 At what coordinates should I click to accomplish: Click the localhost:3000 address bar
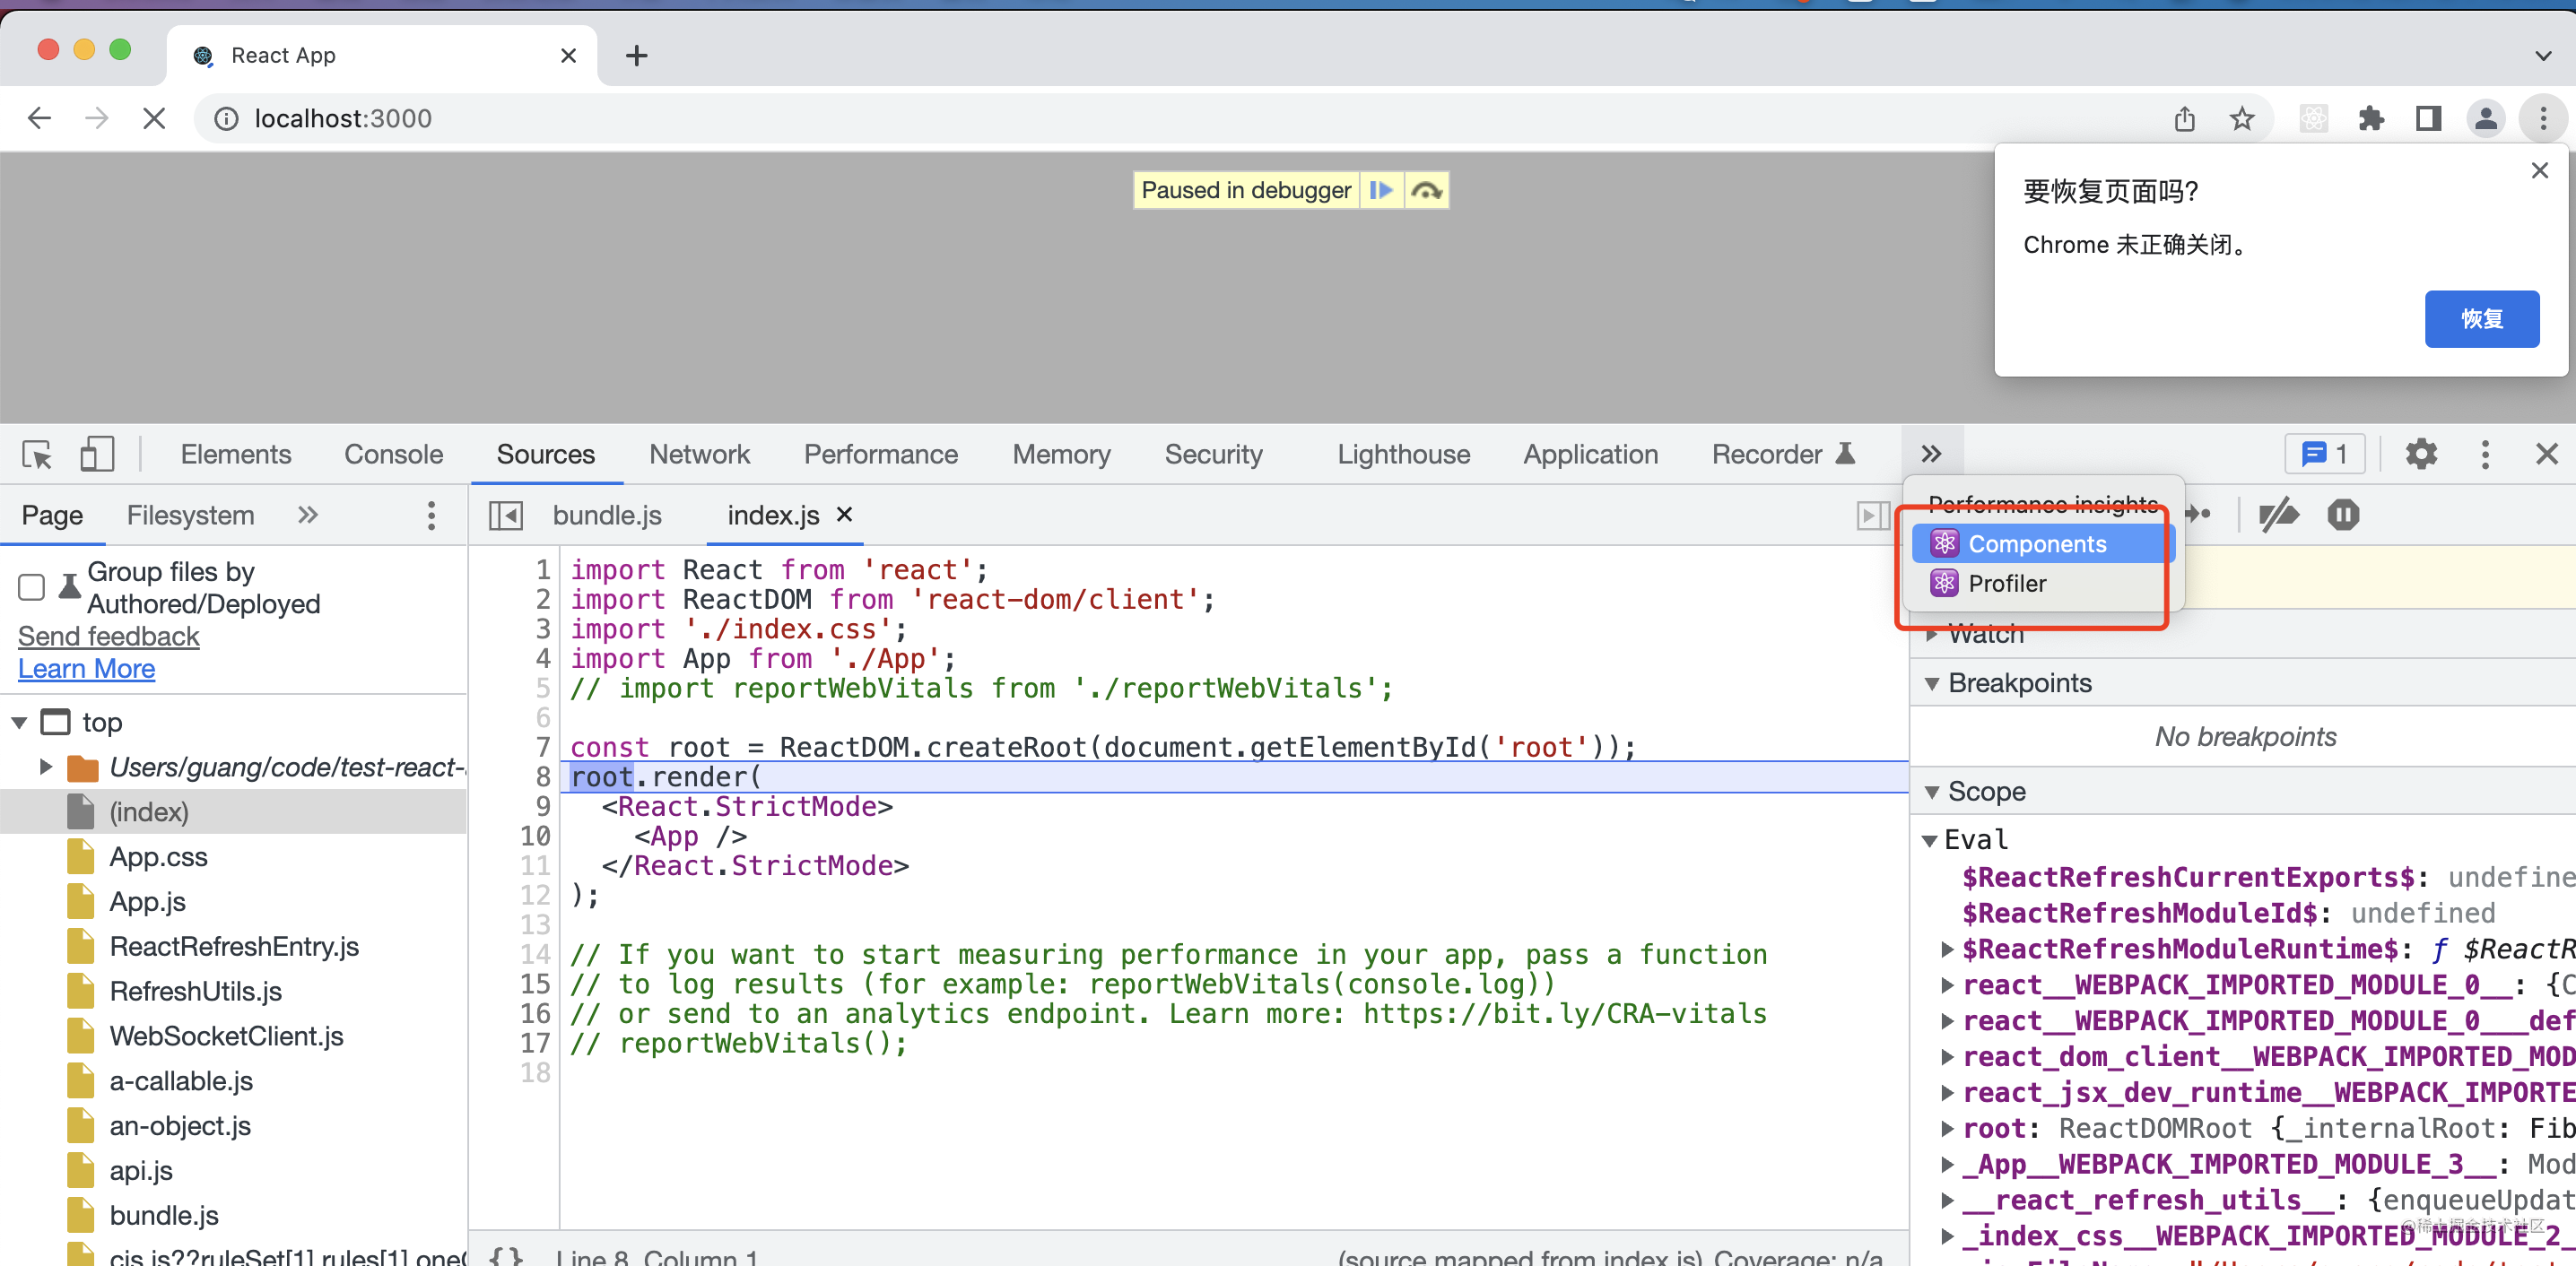(343, 119)
